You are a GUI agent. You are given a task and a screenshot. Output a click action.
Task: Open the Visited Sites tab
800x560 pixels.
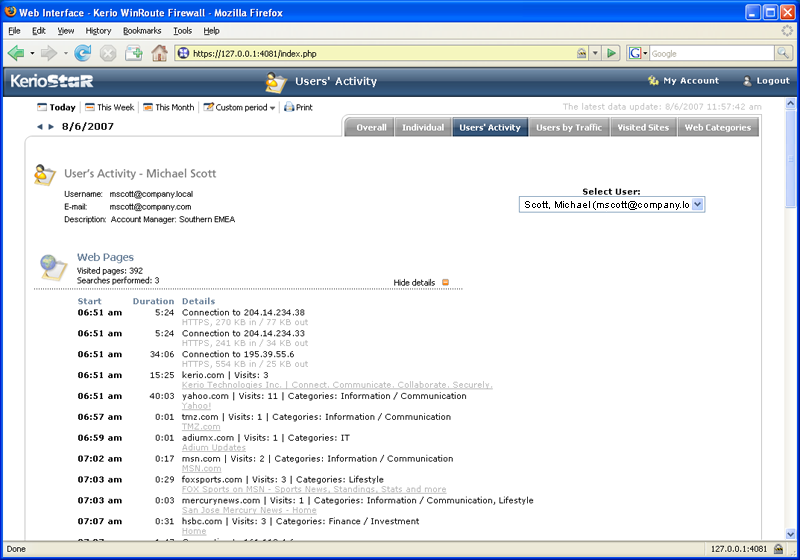[643, 128]
